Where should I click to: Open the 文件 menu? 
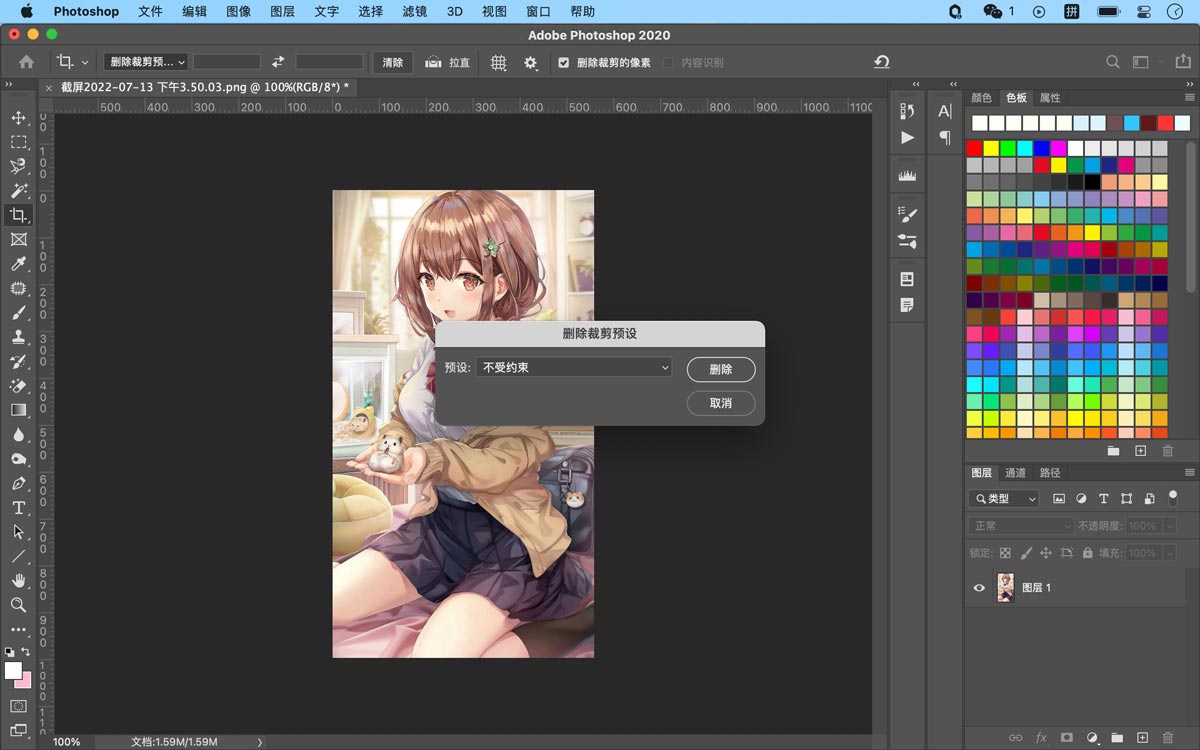pyautogui.click(x=150, y=12)
